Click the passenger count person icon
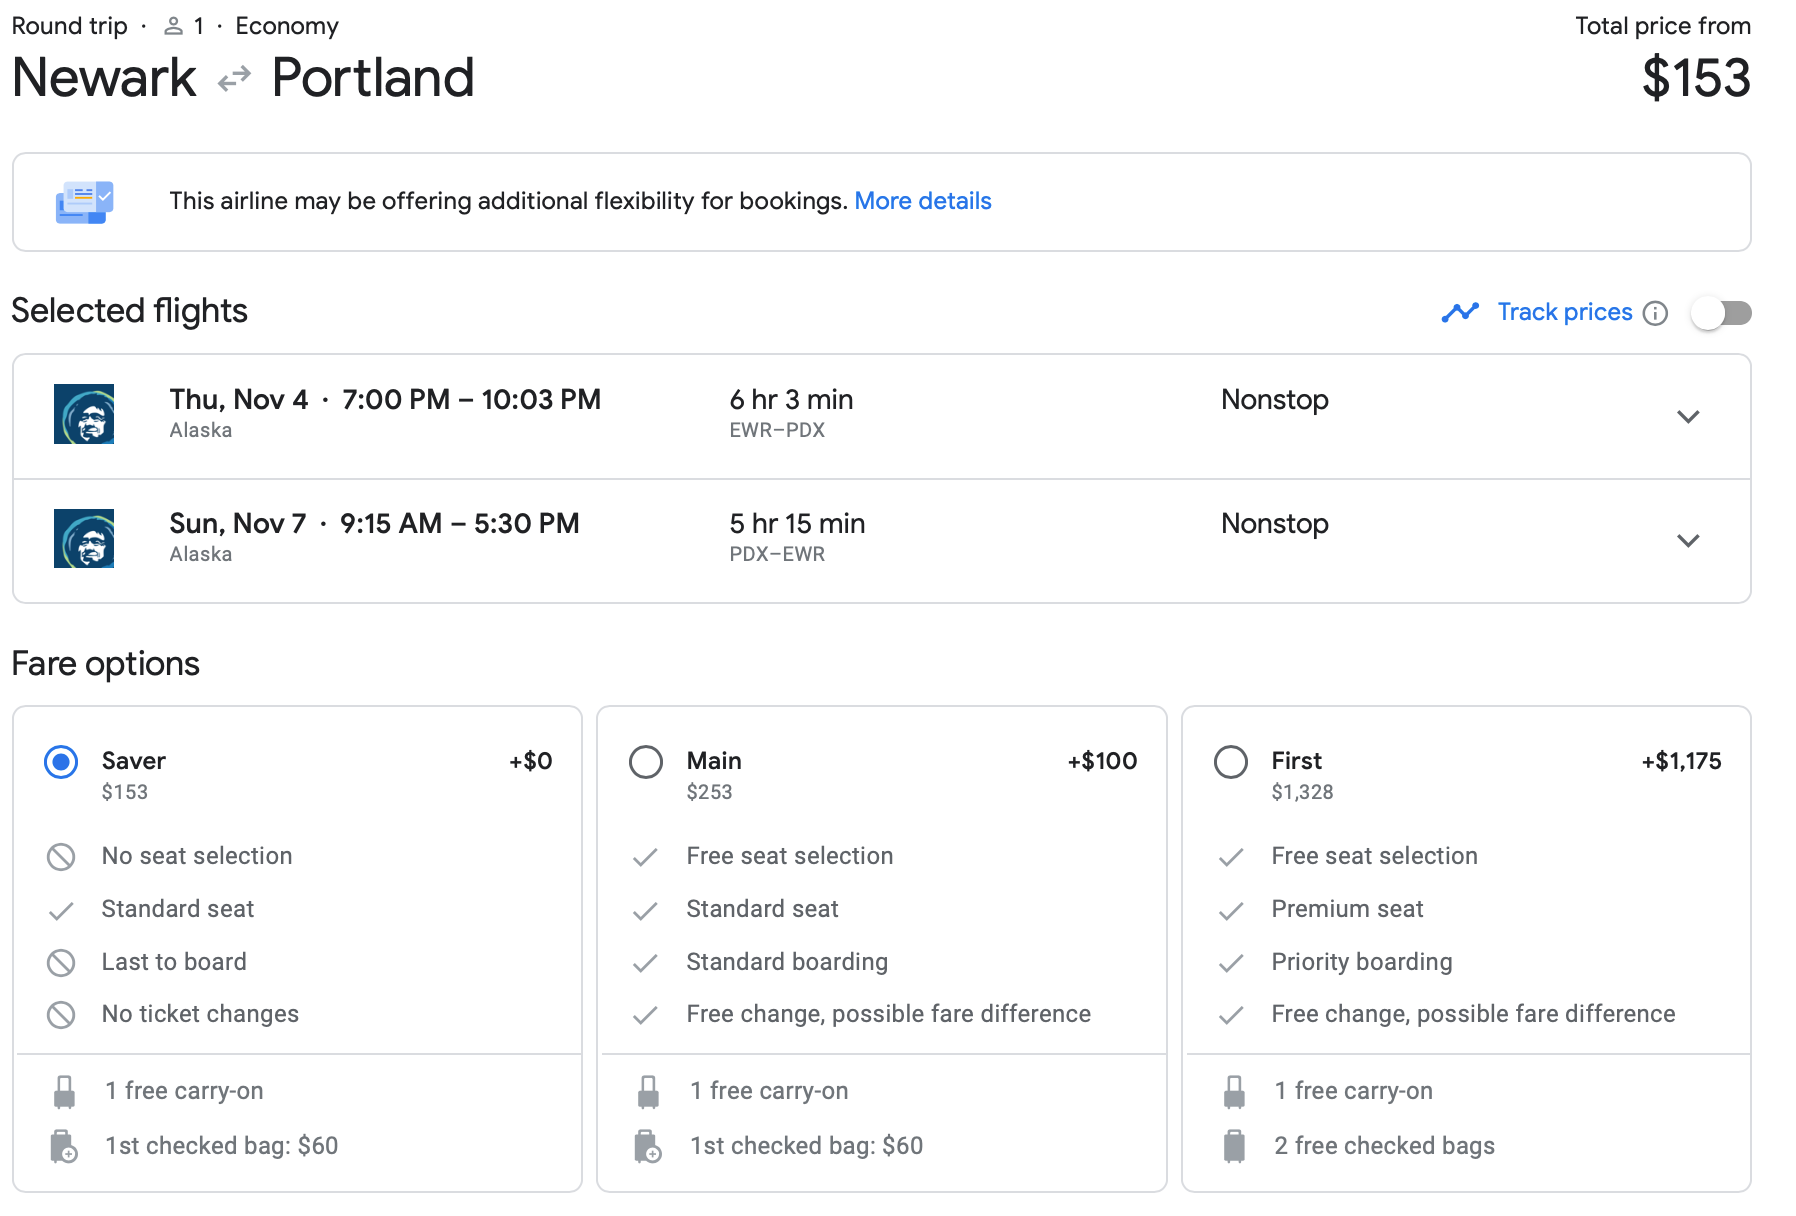 click(x=173, y=26)
